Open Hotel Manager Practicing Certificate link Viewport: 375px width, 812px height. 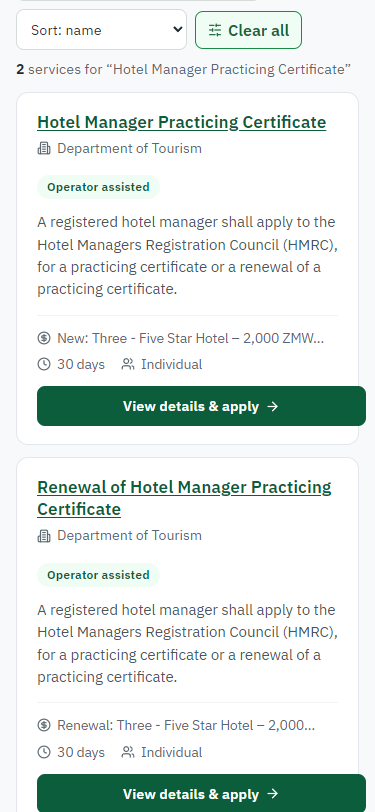(182, 122)
